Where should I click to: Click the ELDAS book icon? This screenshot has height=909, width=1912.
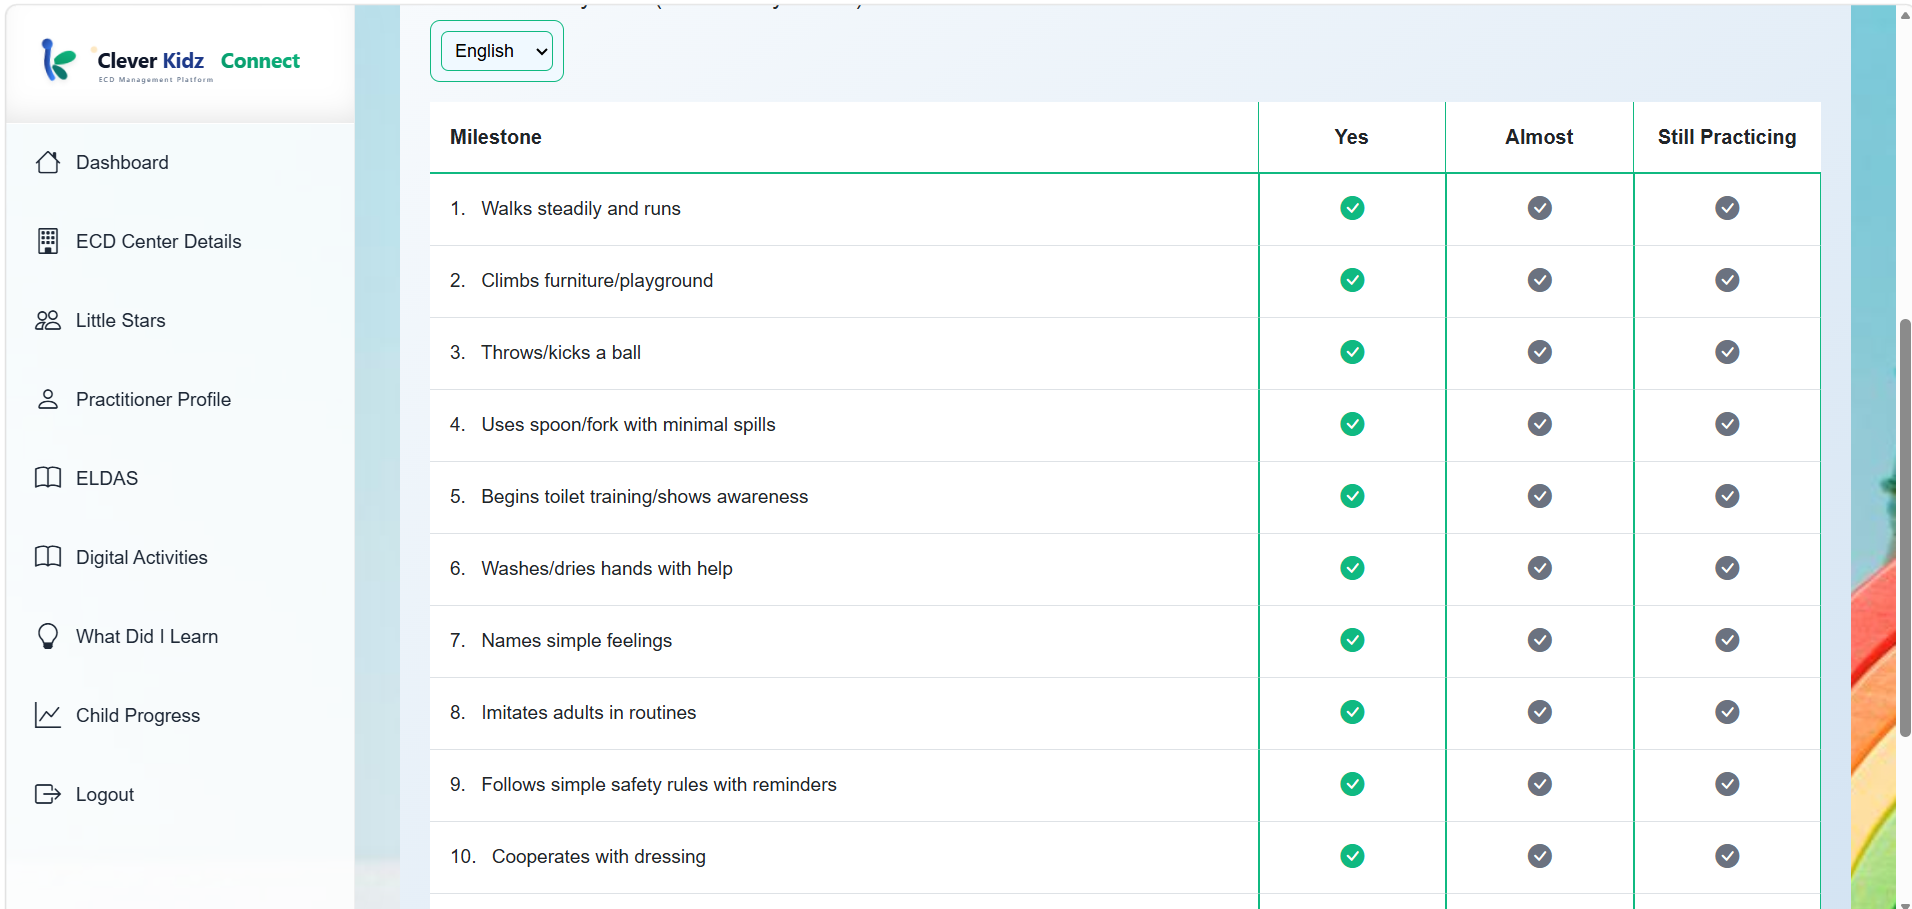[48, 478]
